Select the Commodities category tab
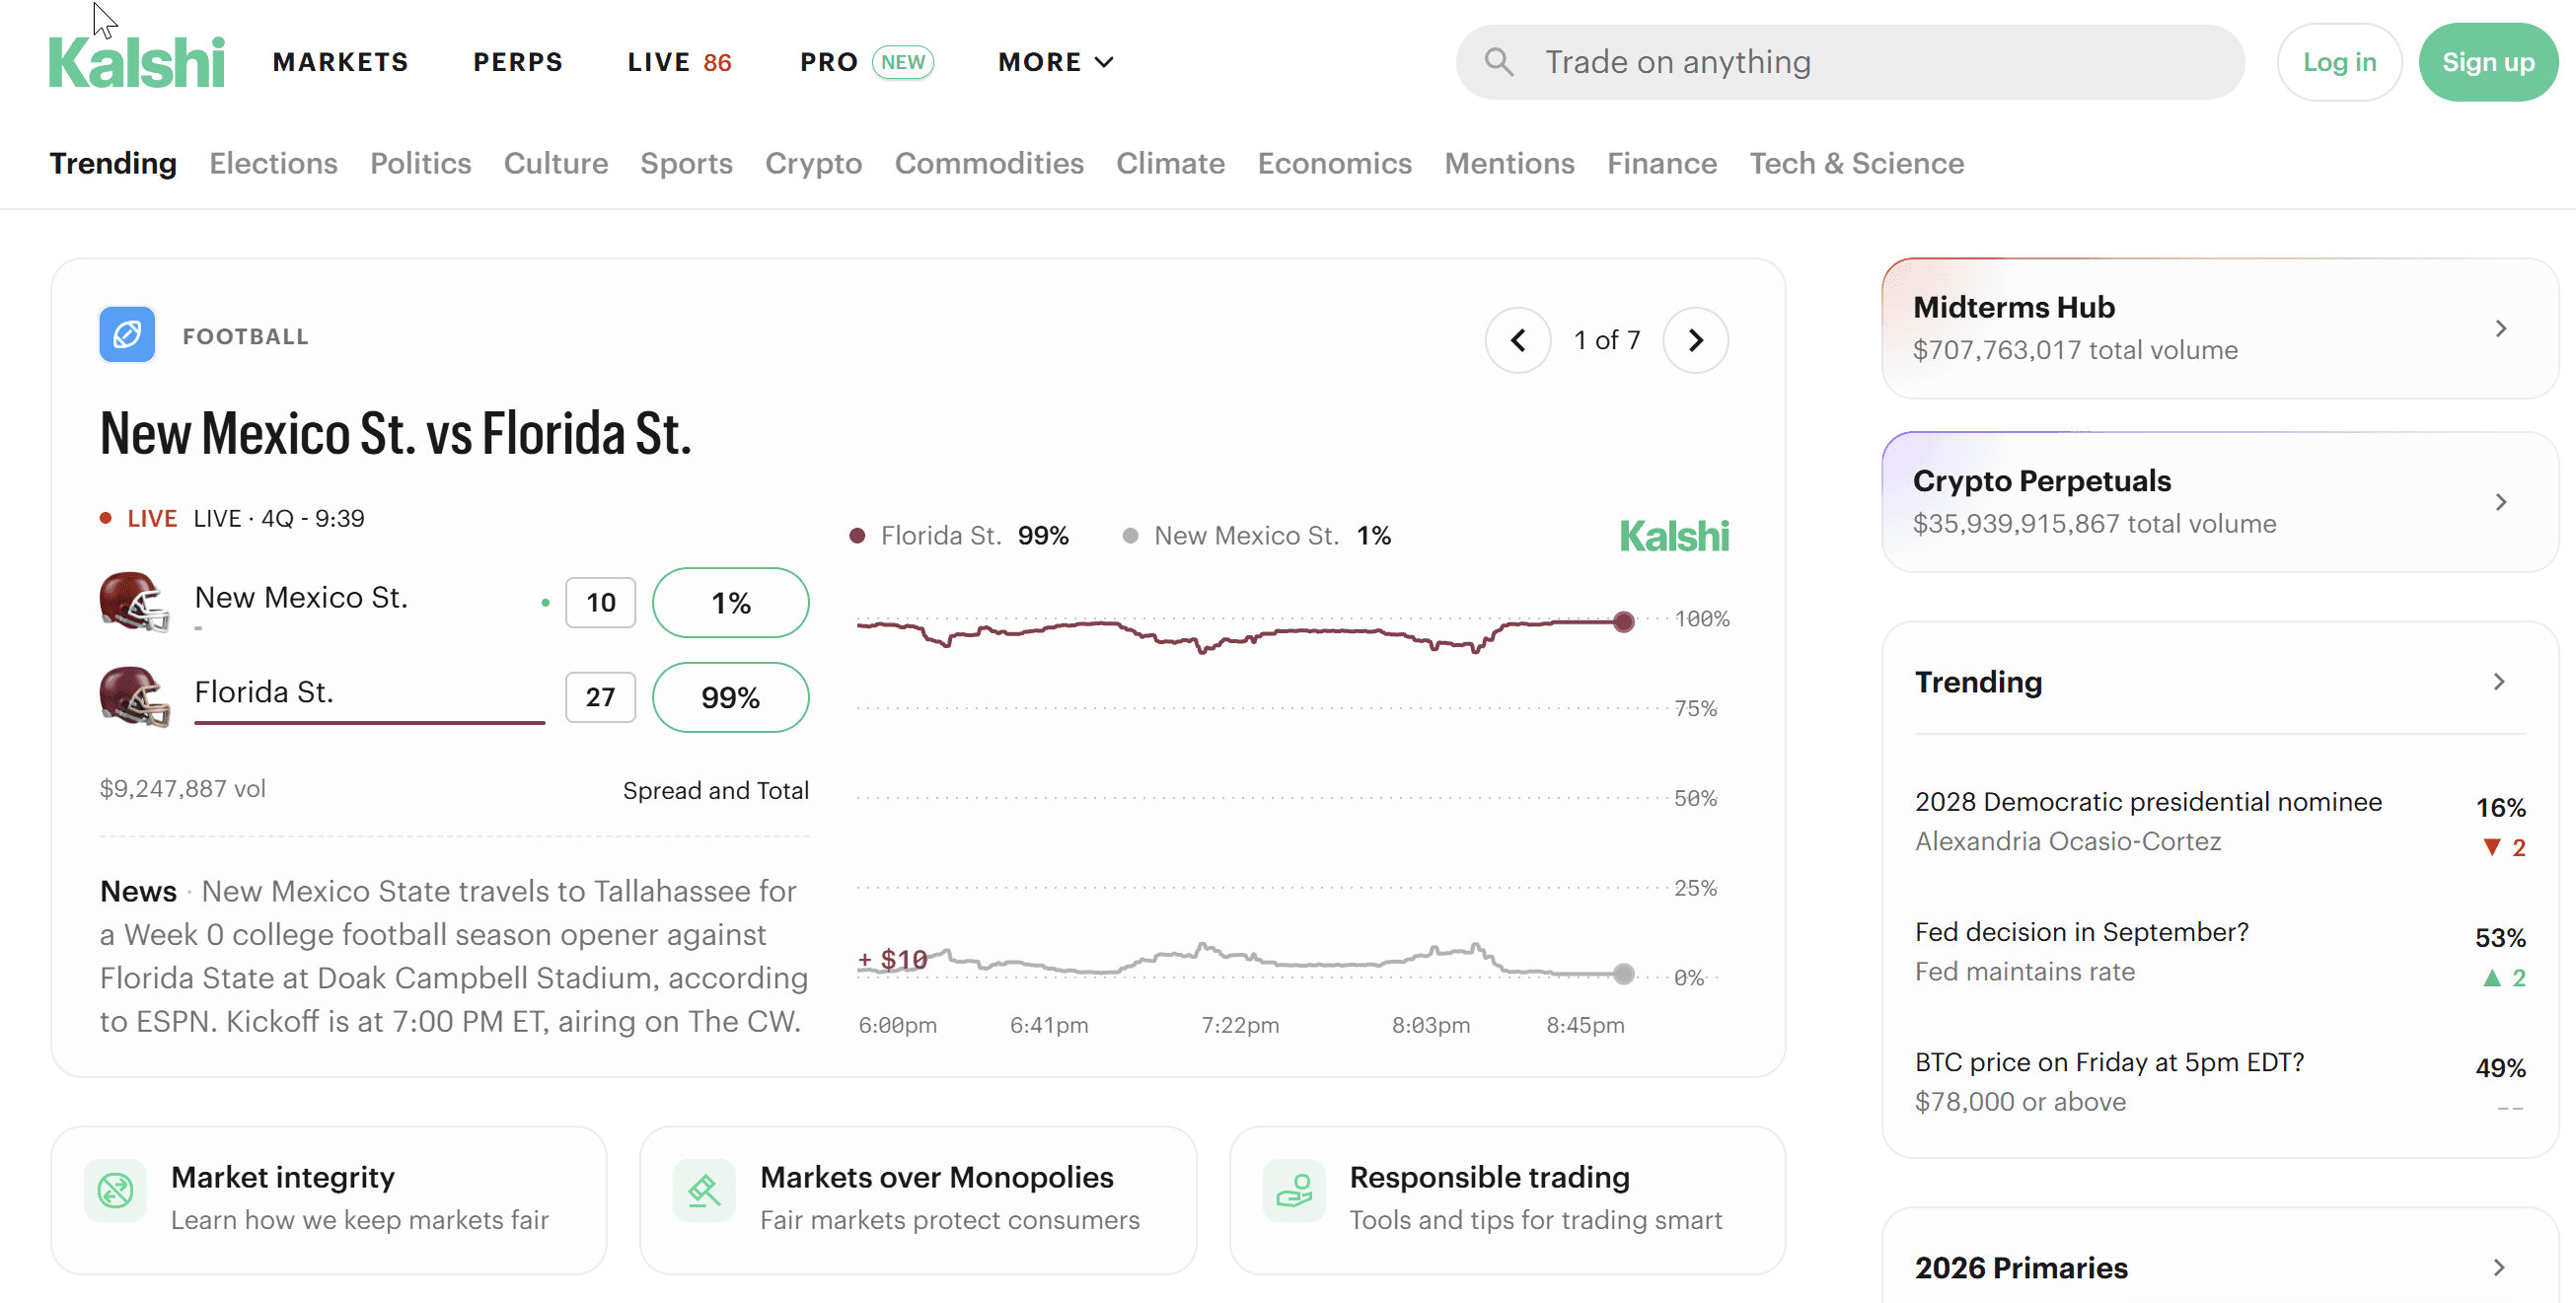The image size is (2576, 1303). tap(989, 163)
